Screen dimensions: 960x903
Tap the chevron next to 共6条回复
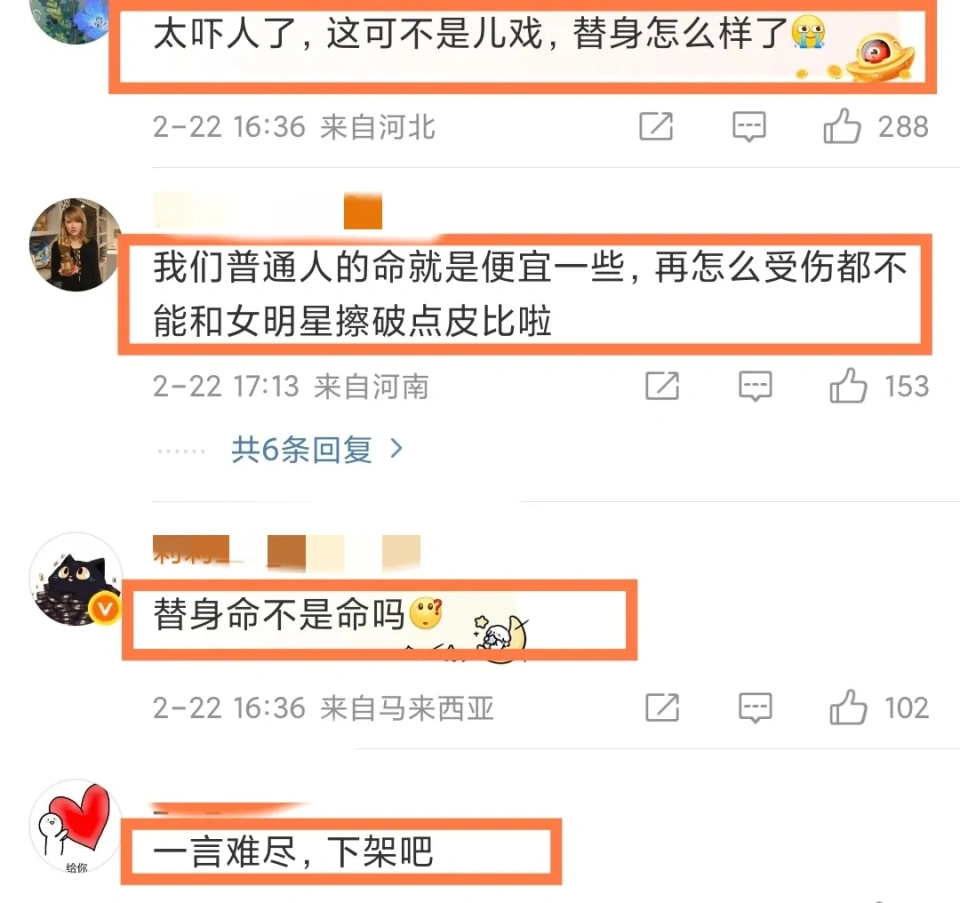coord(396,449)
